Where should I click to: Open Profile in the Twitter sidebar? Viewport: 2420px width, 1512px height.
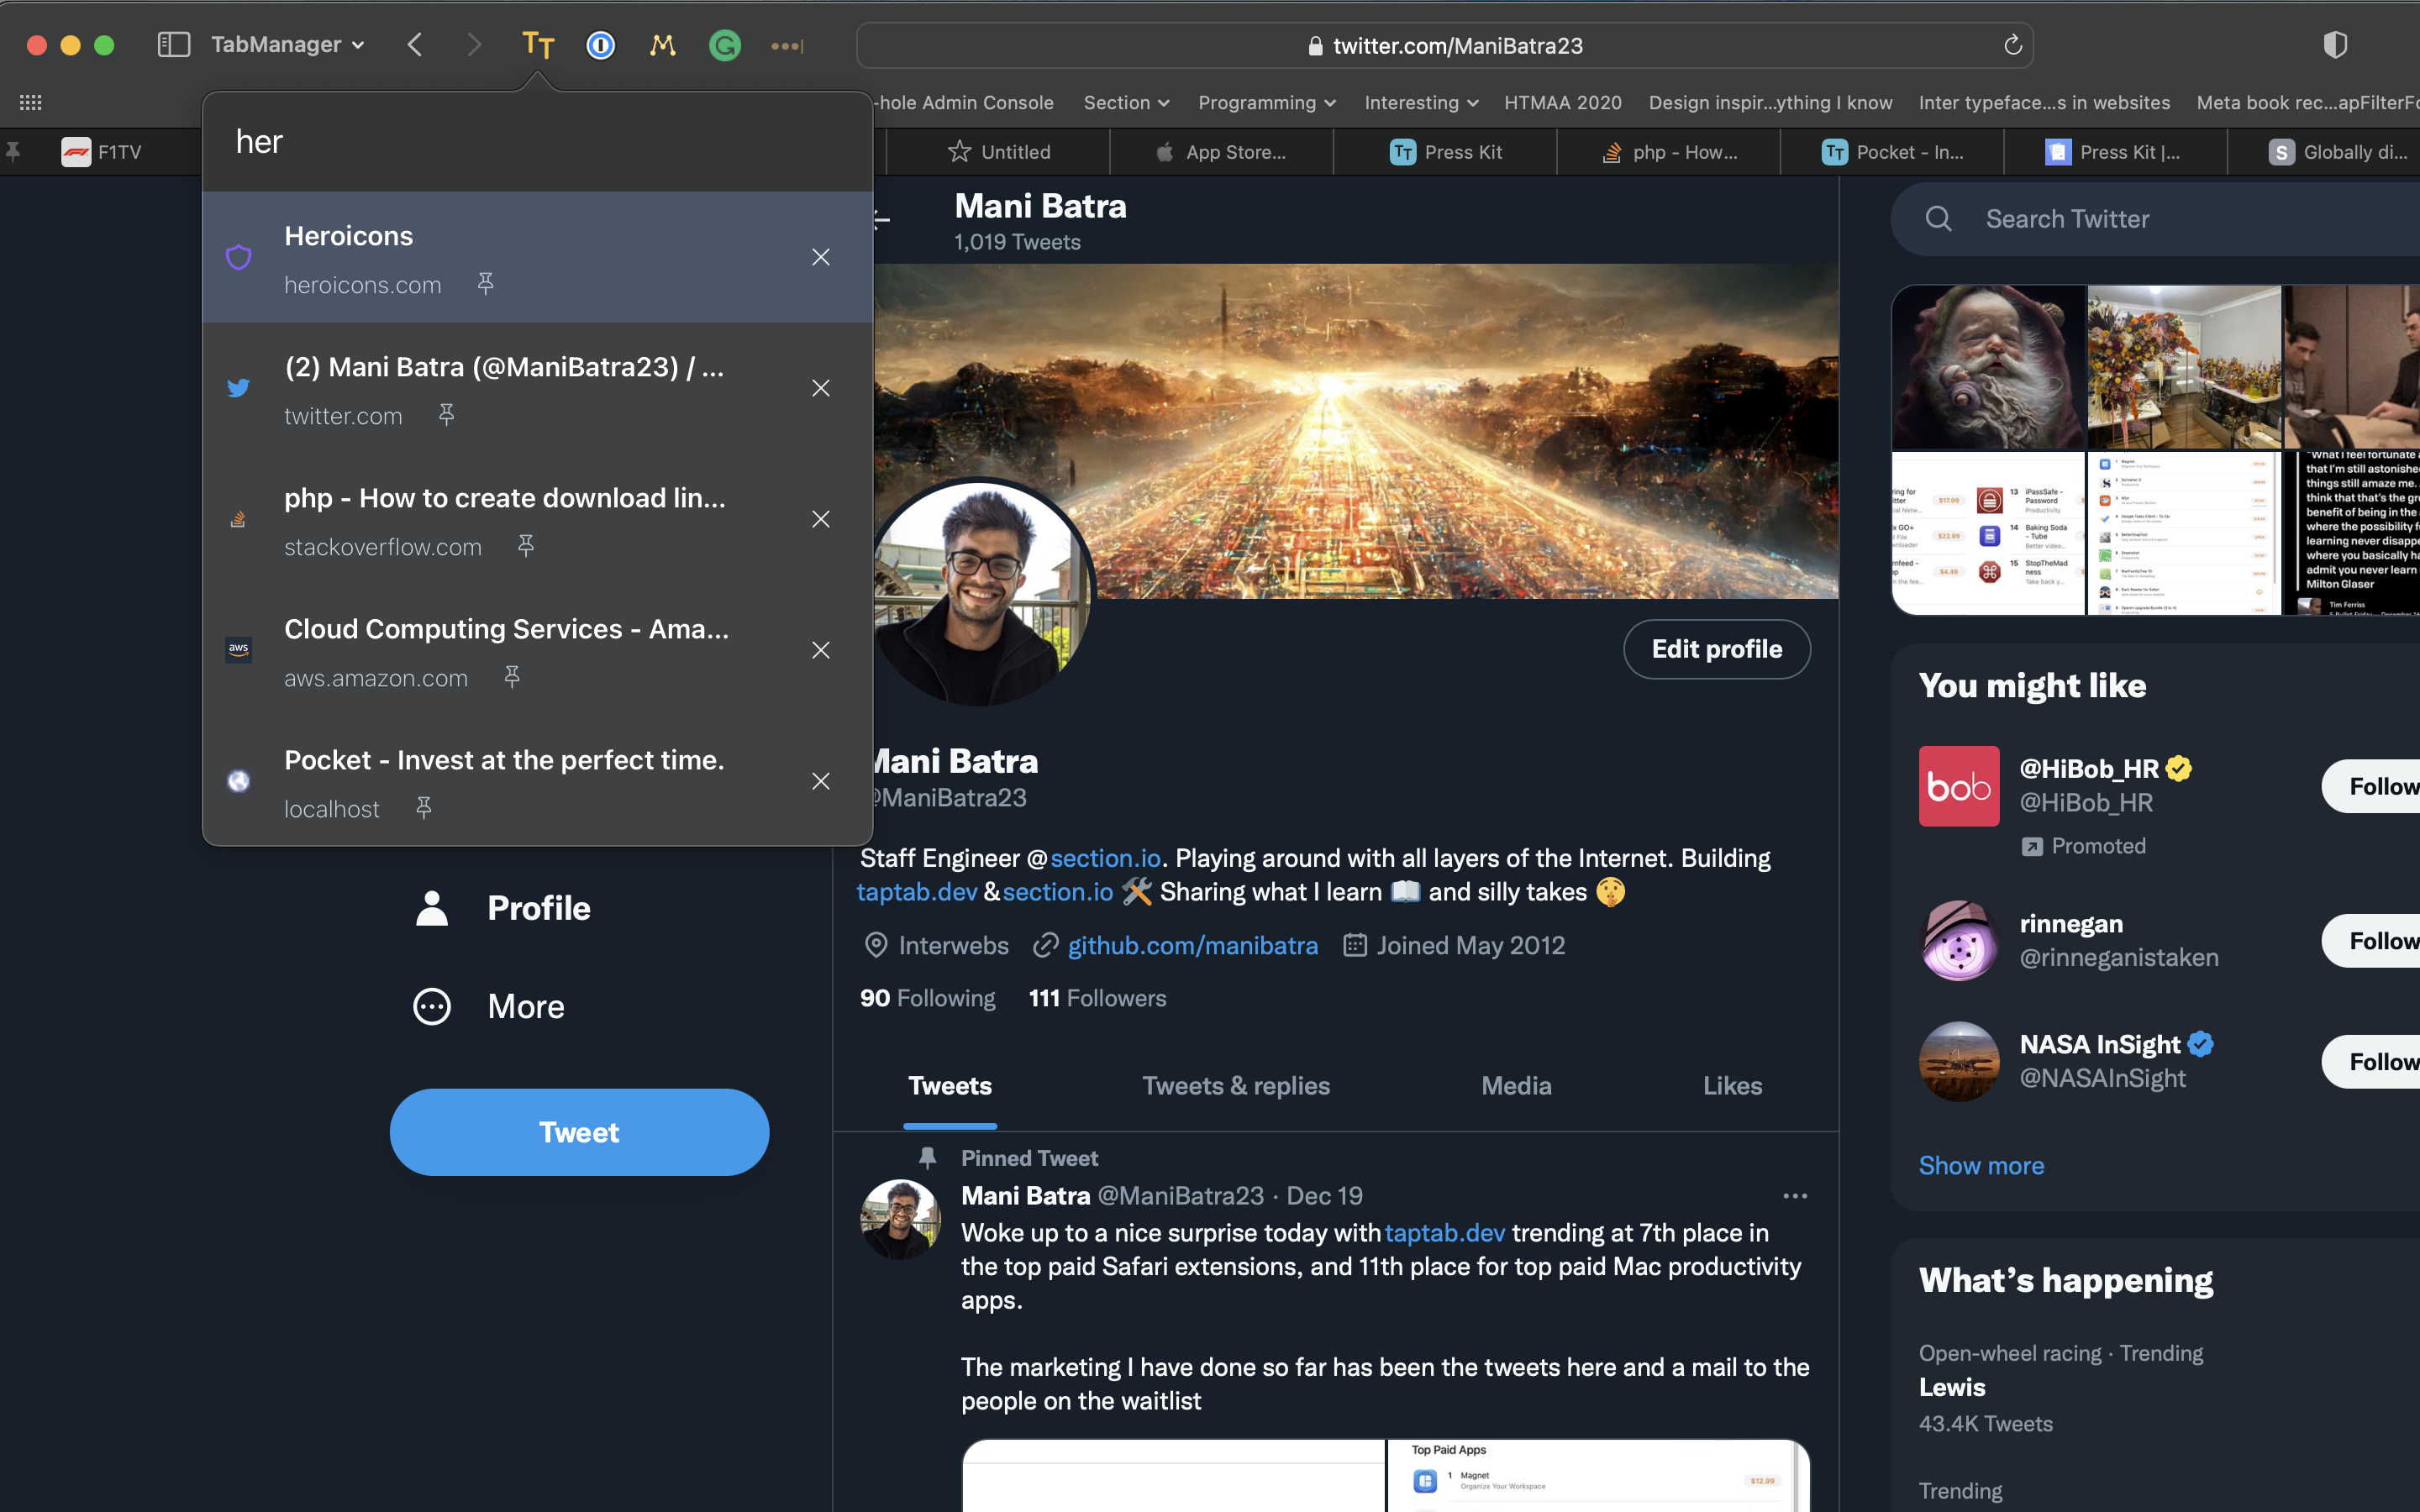(502, 908)
